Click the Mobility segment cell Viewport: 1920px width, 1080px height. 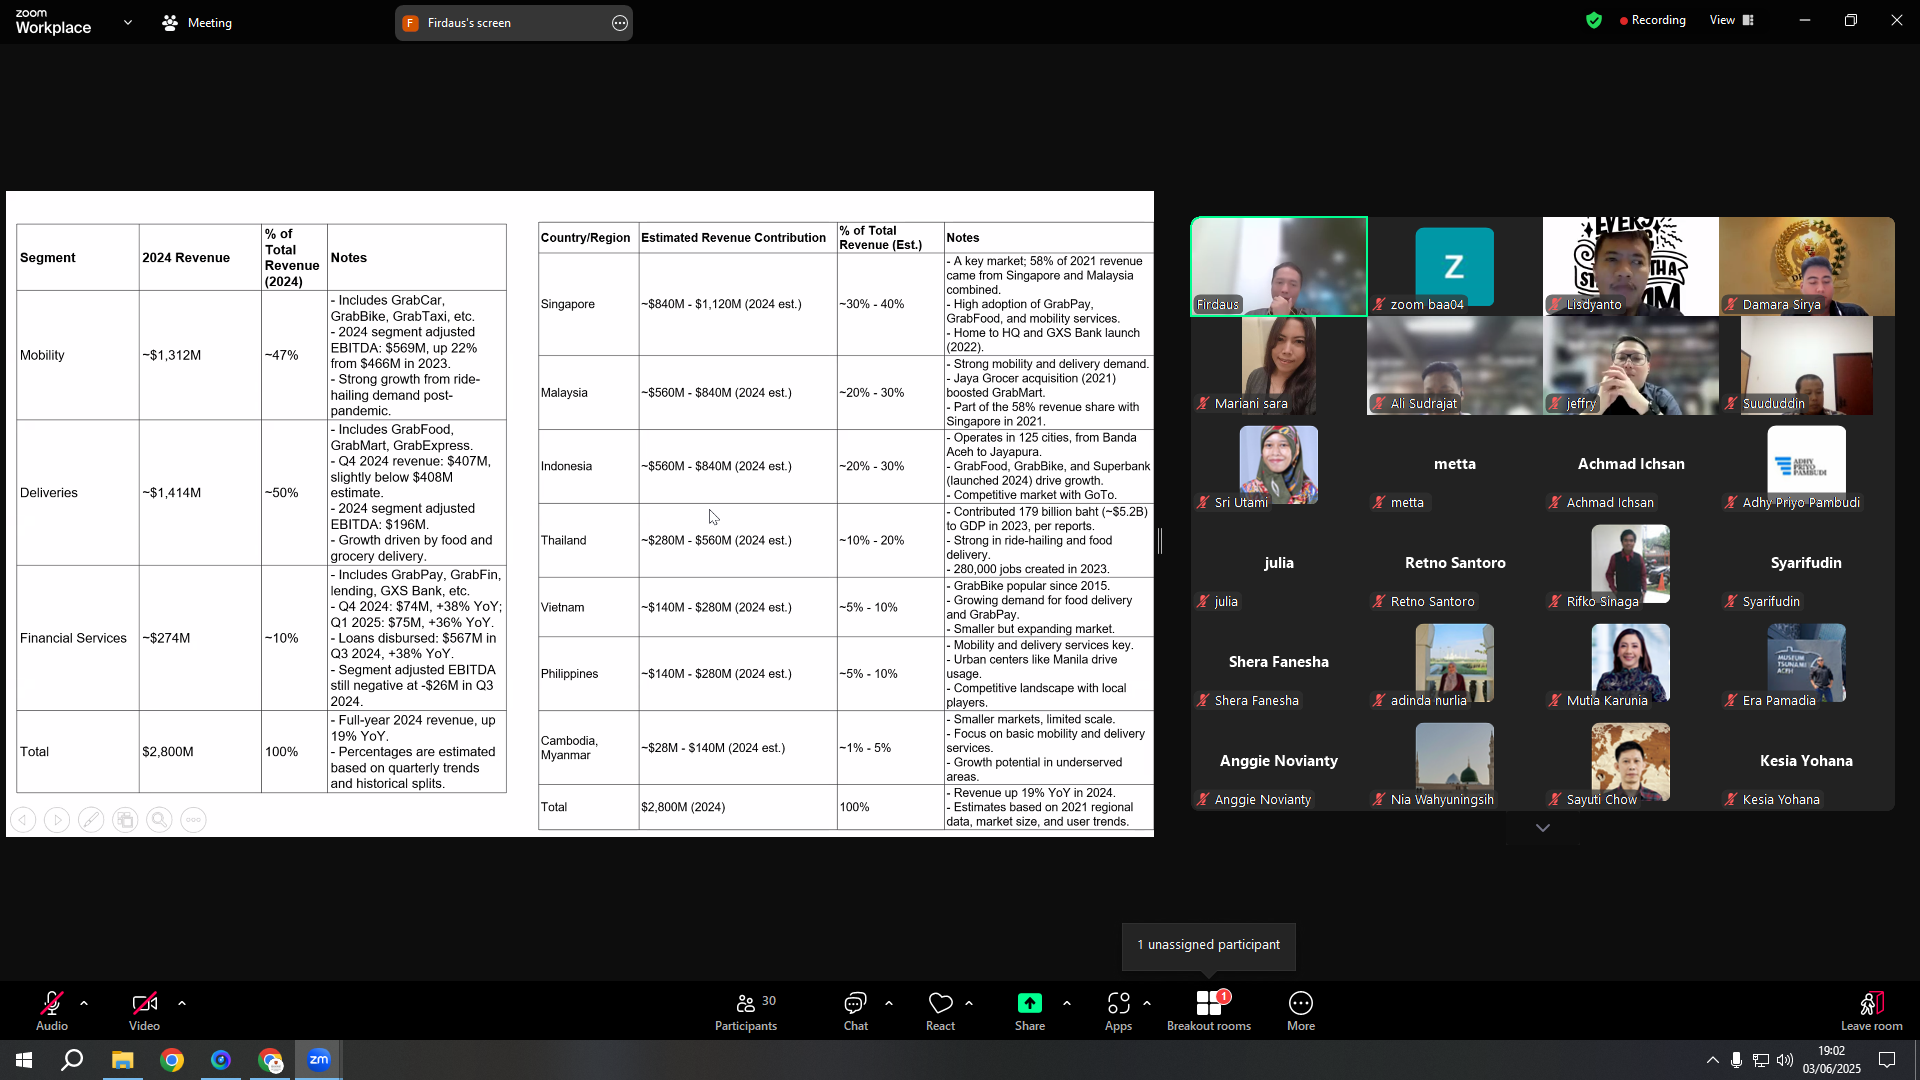pos(78,355)
